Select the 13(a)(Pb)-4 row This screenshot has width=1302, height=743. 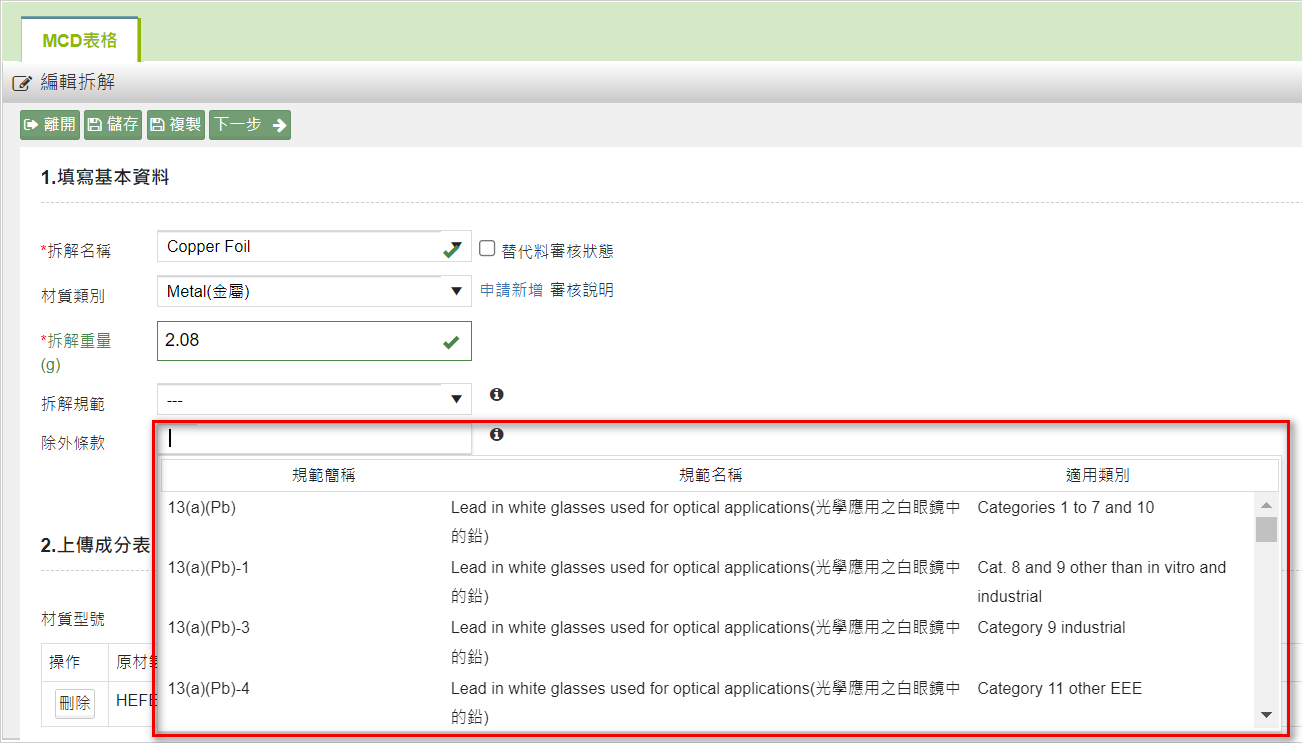(x=709, y=702)
